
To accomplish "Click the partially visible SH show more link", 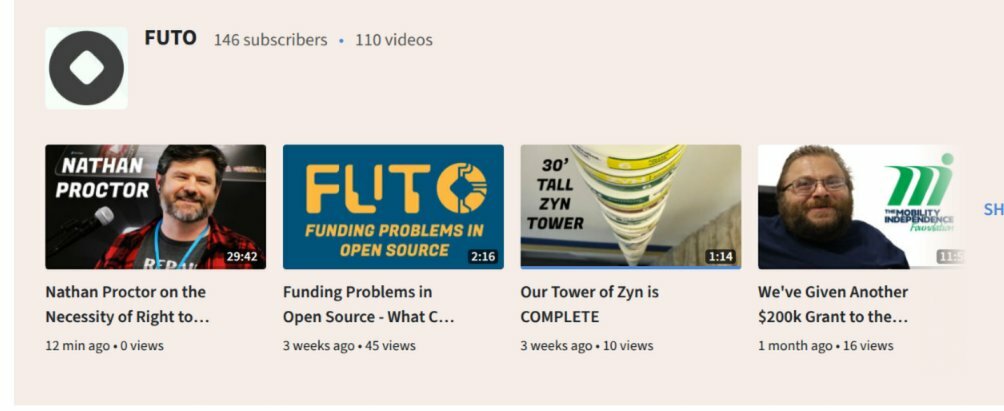I will 994,209.
